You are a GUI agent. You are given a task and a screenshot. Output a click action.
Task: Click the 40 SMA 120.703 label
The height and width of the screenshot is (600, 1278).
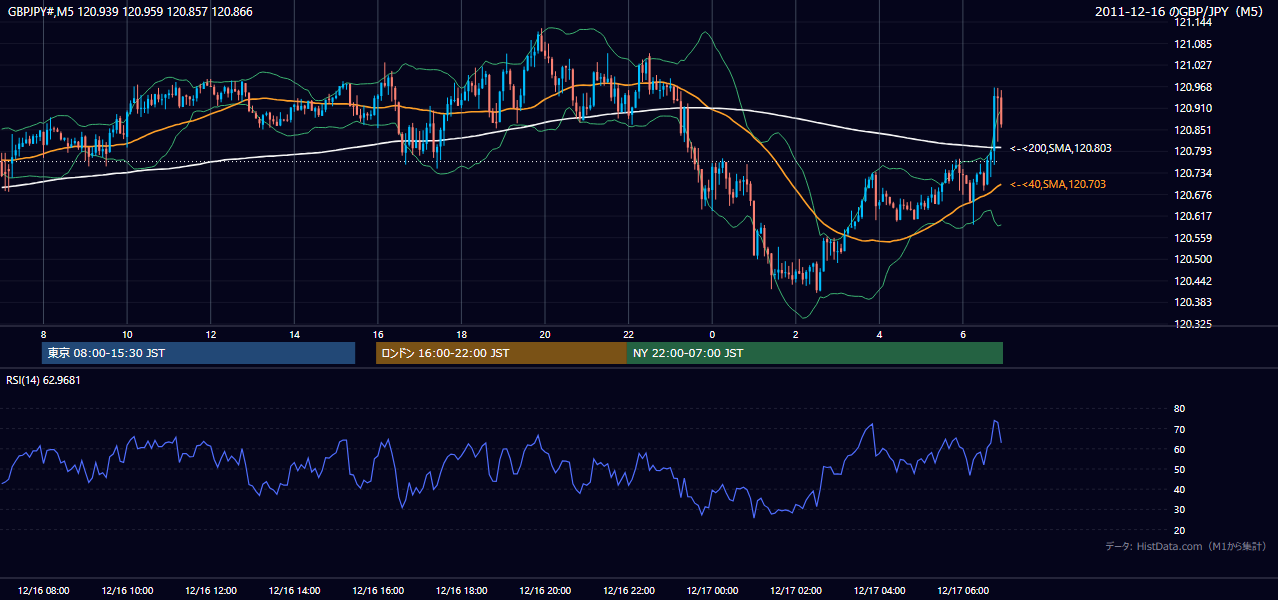1058,184
